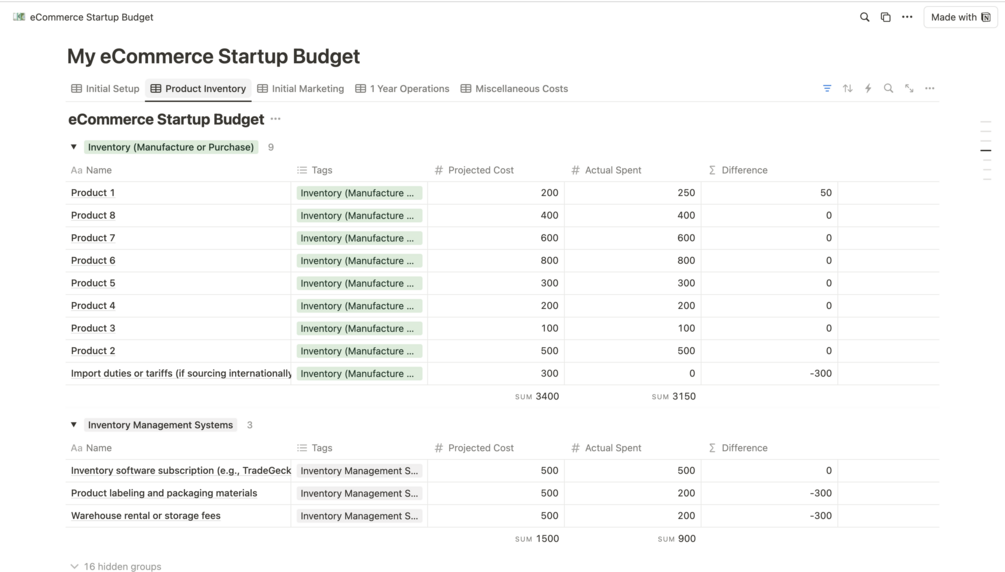The image size is (1005, 572).
Task: Switch to the Initial Marketing tab
Action: coord(301,89)
